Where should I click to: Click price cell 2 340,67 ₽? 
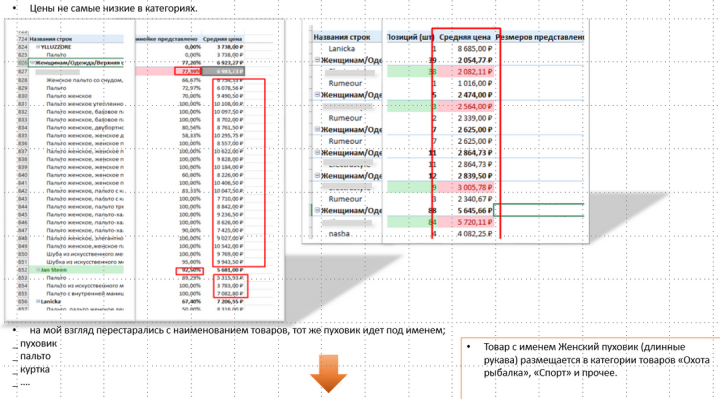pyautogui.click(x=475, y=199)
